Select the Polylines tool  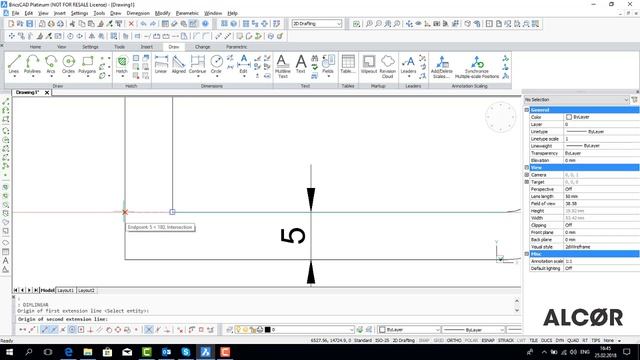[x=32, y=64]
